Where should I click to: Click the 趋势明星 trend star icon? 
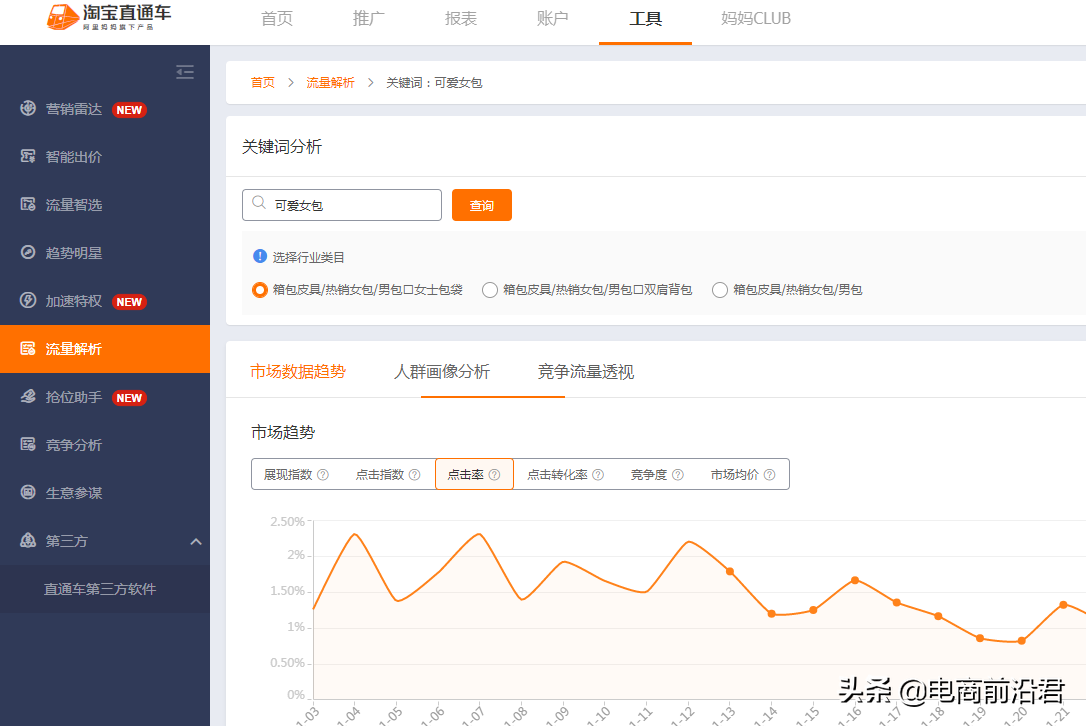pos(75,253)
